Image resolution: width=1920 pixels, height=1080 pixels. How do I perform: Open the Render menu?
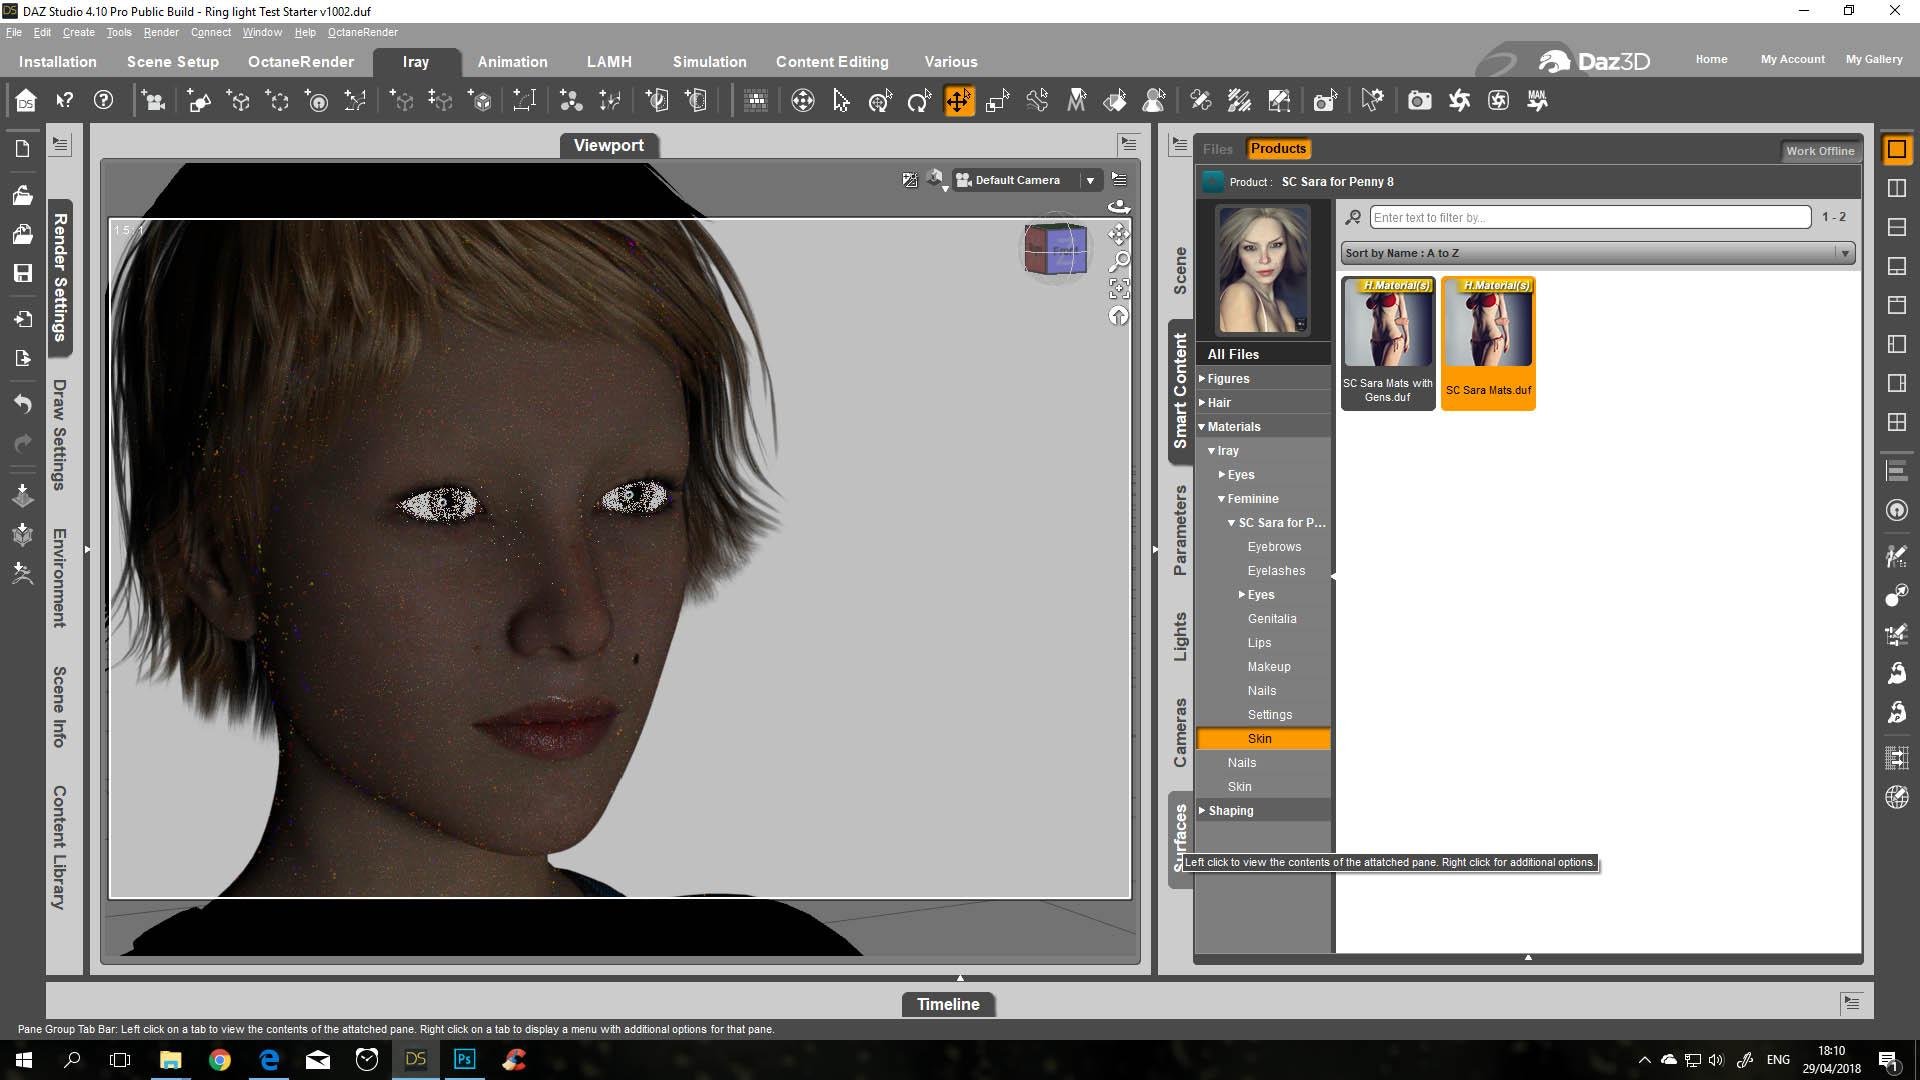click(x=161, y=32)
